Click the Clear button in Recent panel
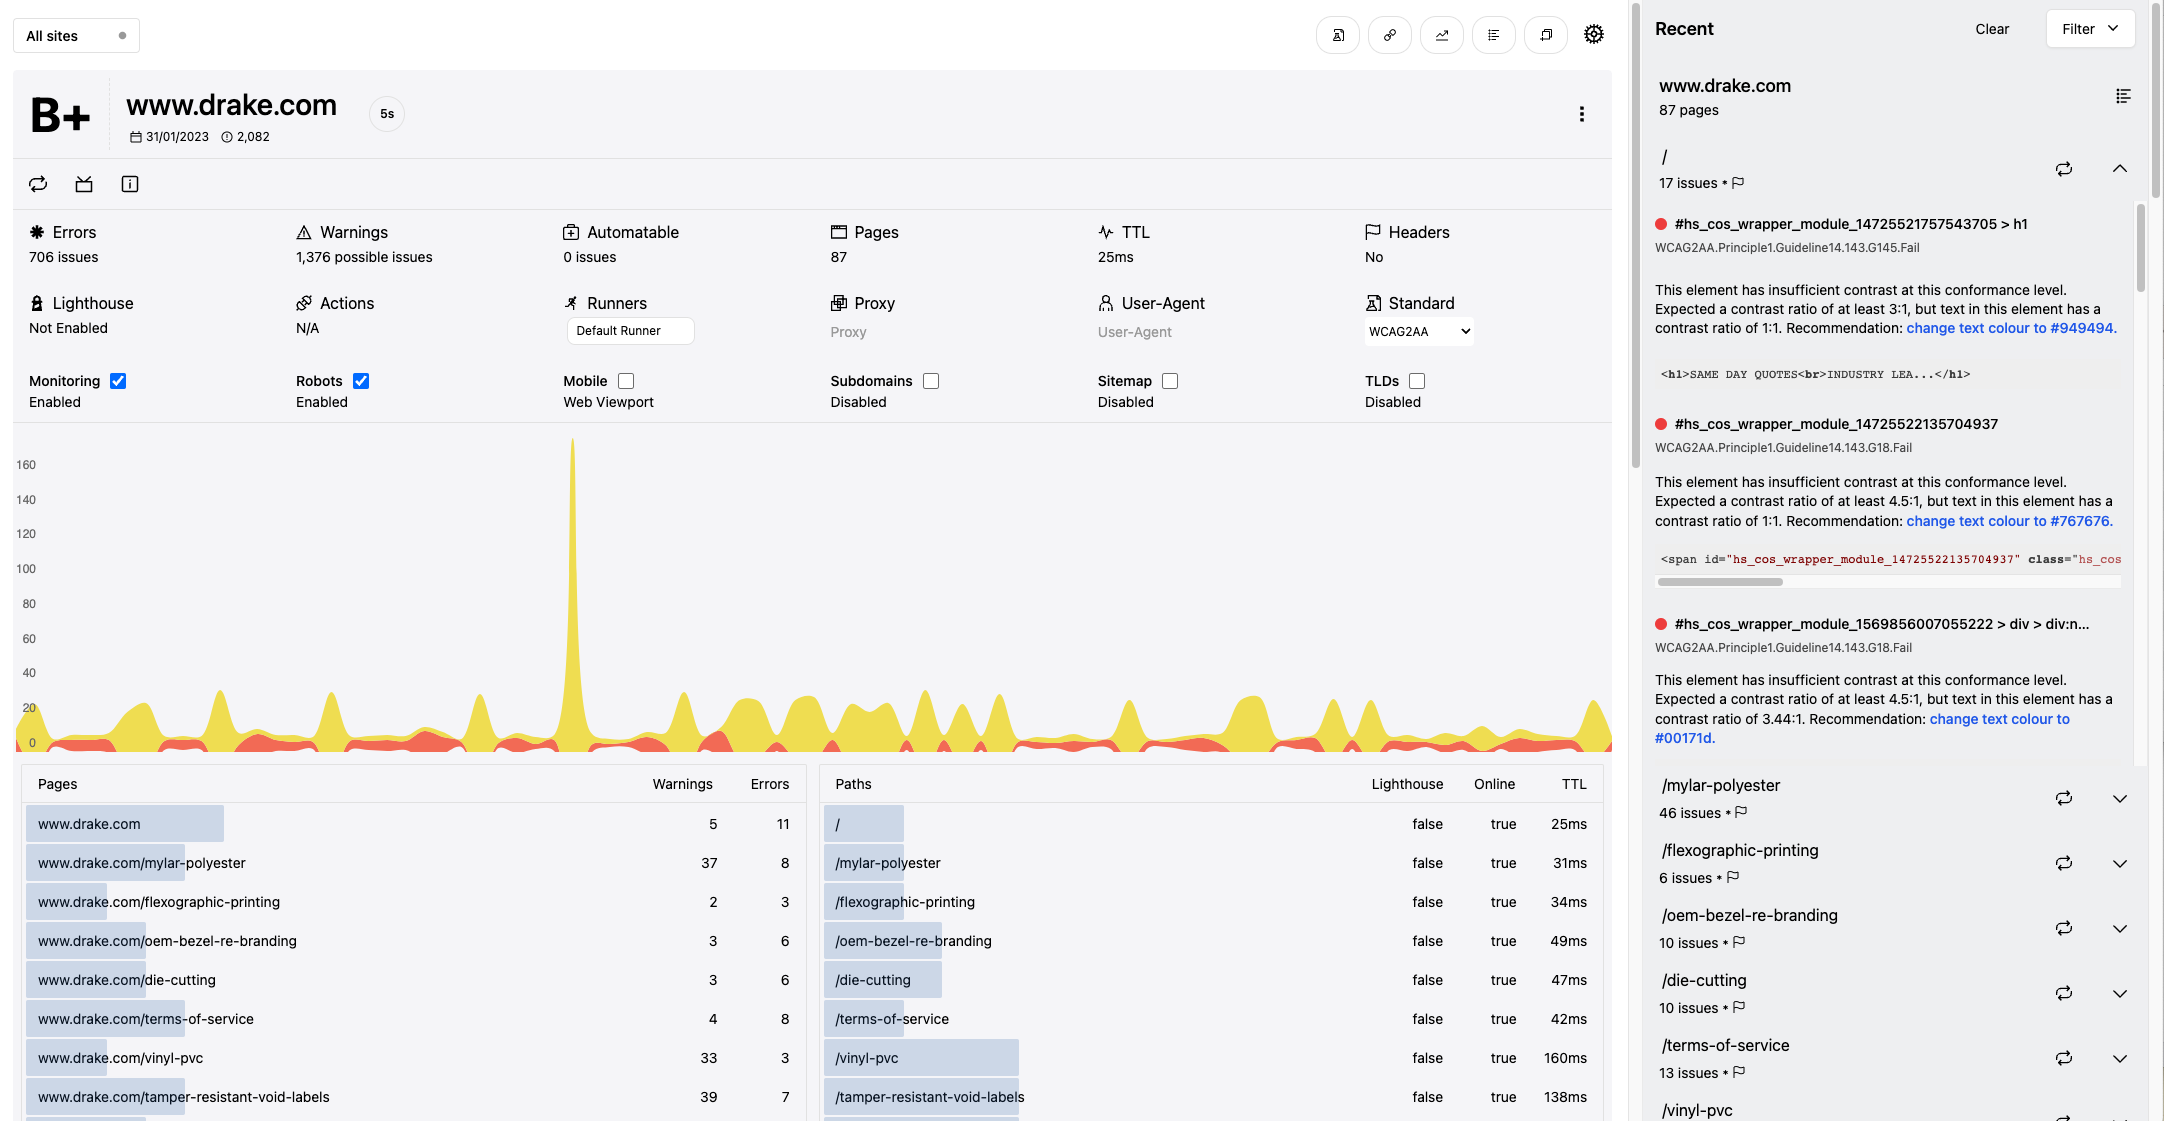2164x1121 pixels. [x=1991, y=29]
